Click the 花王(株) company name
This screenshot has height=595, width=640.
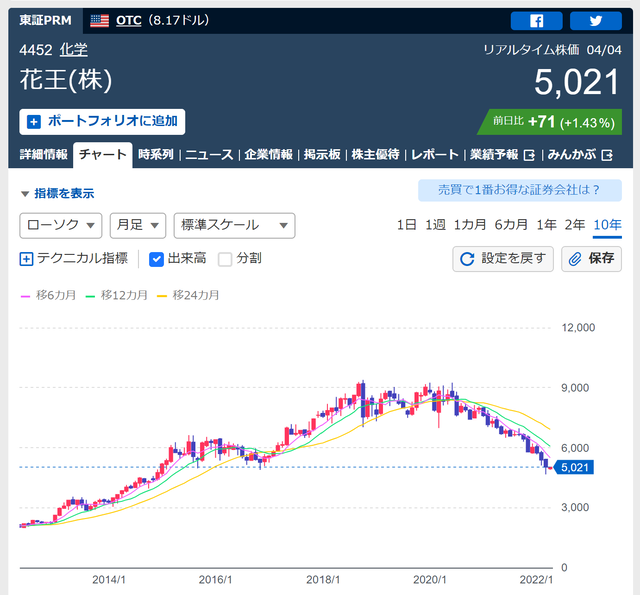coord(66,80)
